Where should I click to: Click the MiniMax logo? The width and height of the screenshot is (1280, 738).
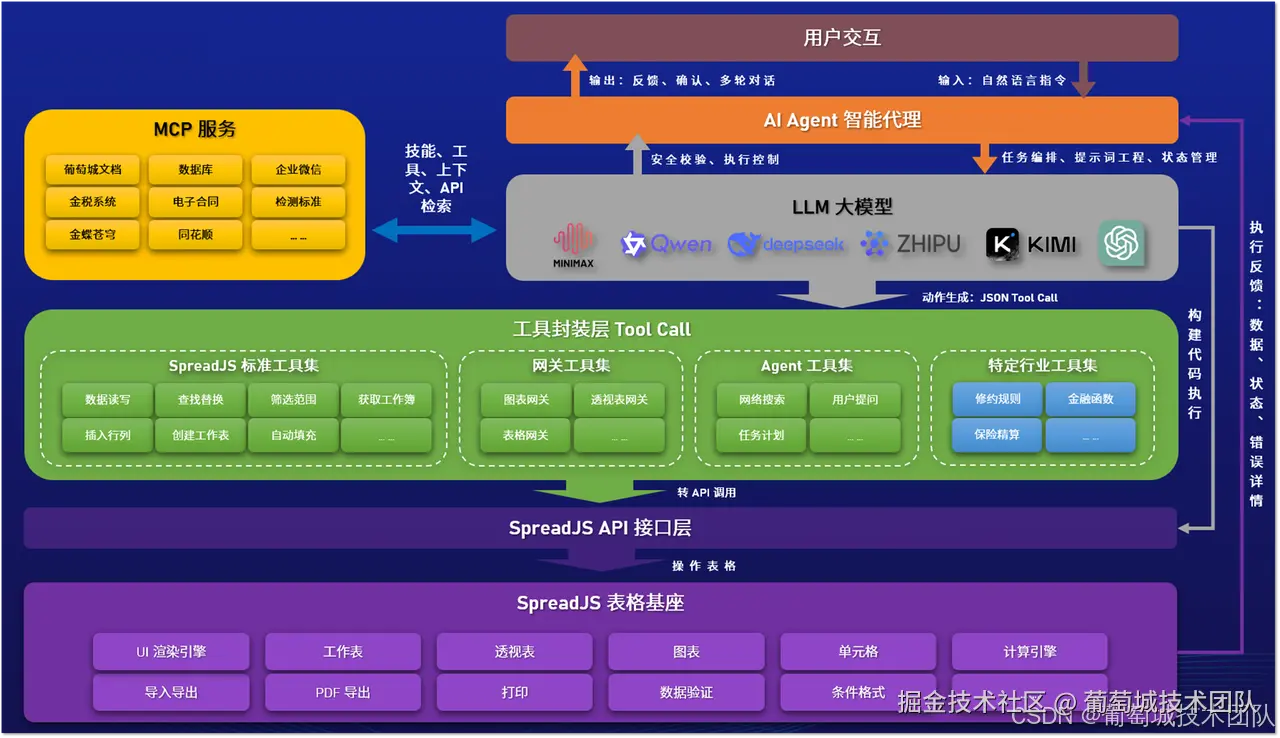tap(574, 246)
